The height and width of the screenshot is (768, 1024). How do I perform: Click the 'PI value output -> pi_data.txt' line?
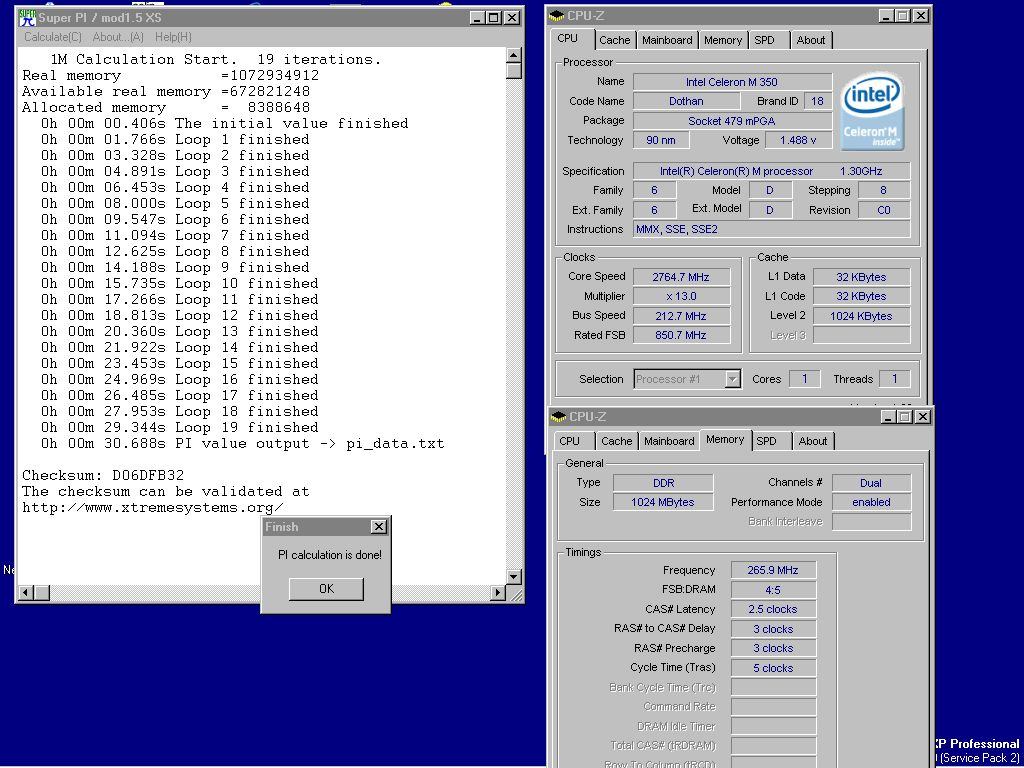pos(242,444)
